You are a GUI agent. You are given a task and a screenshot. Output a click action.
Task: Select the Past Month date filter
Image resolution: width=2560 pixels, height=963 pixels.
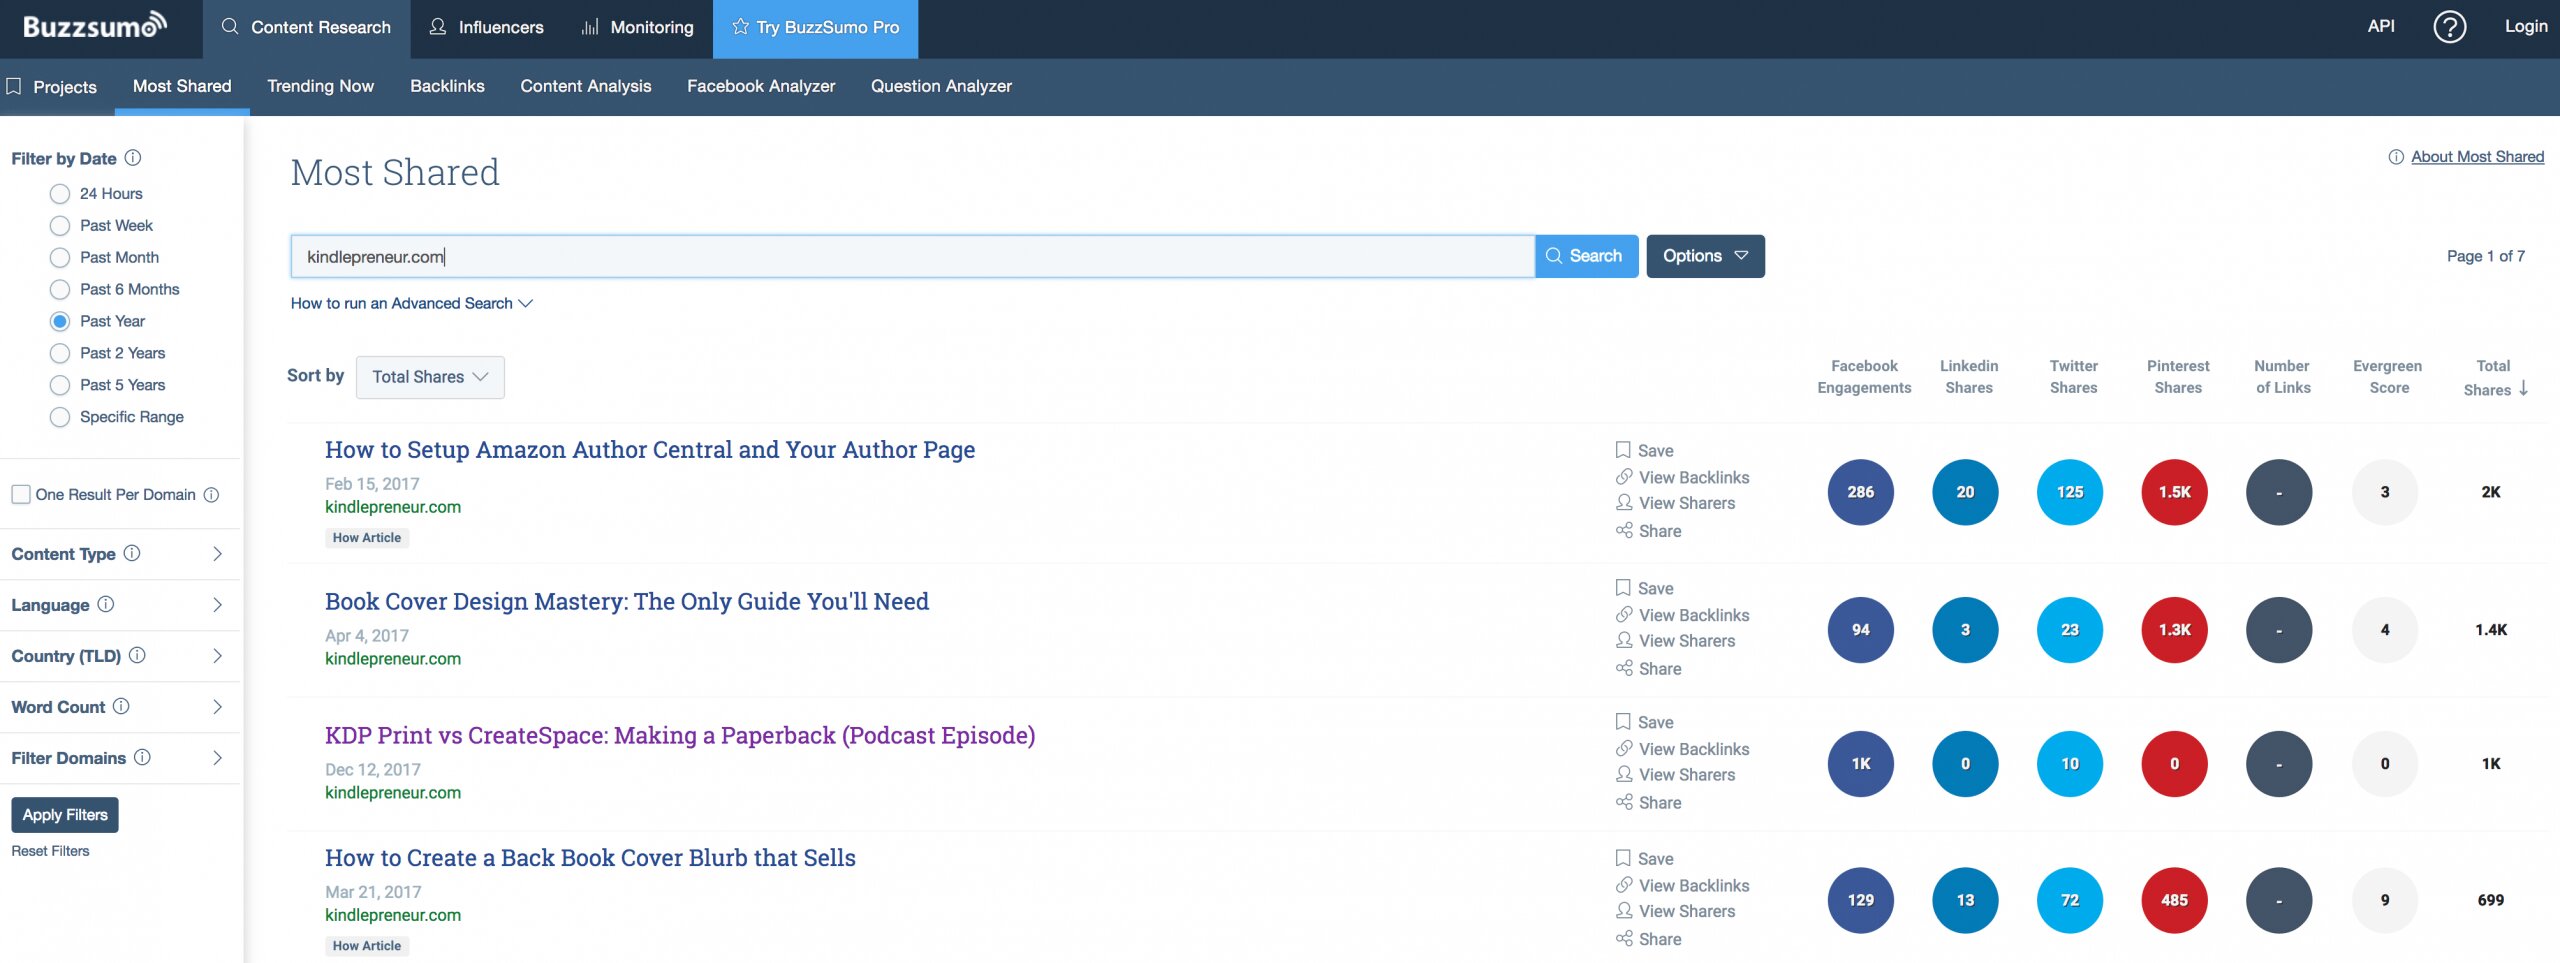(x=60, y=258)
